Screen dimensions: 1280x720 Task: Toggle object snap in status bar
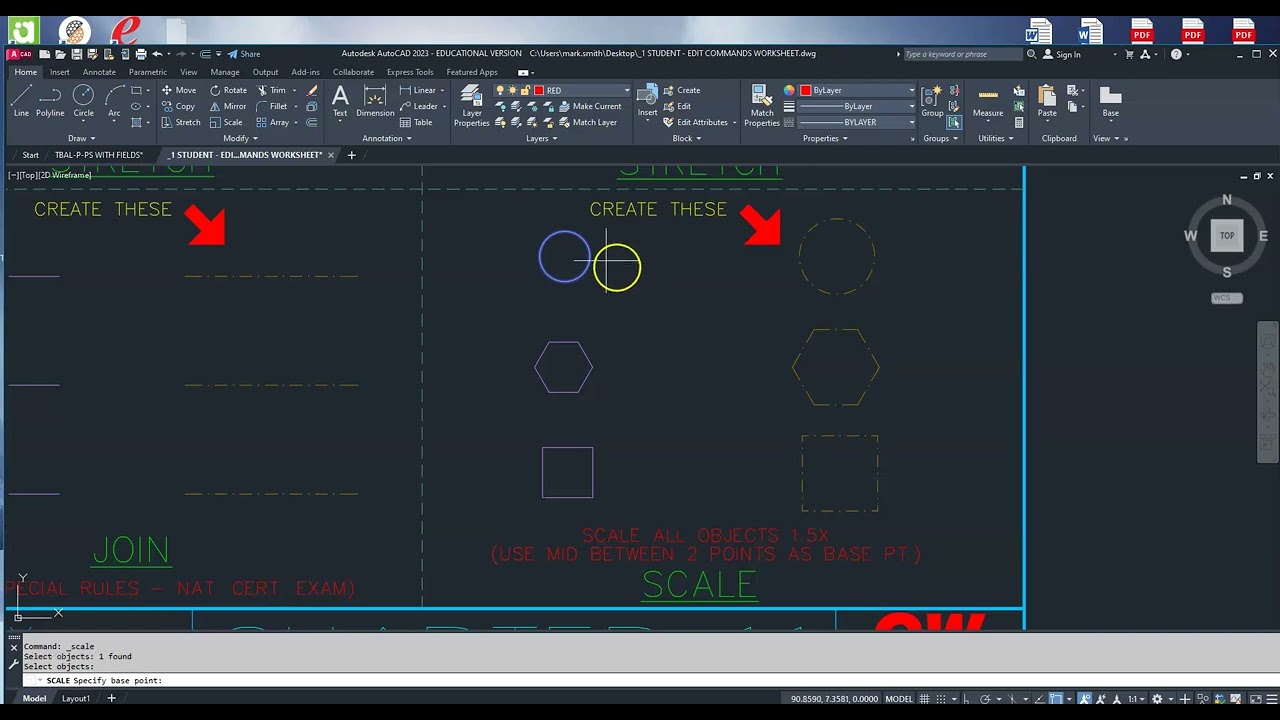[1056, 699]
